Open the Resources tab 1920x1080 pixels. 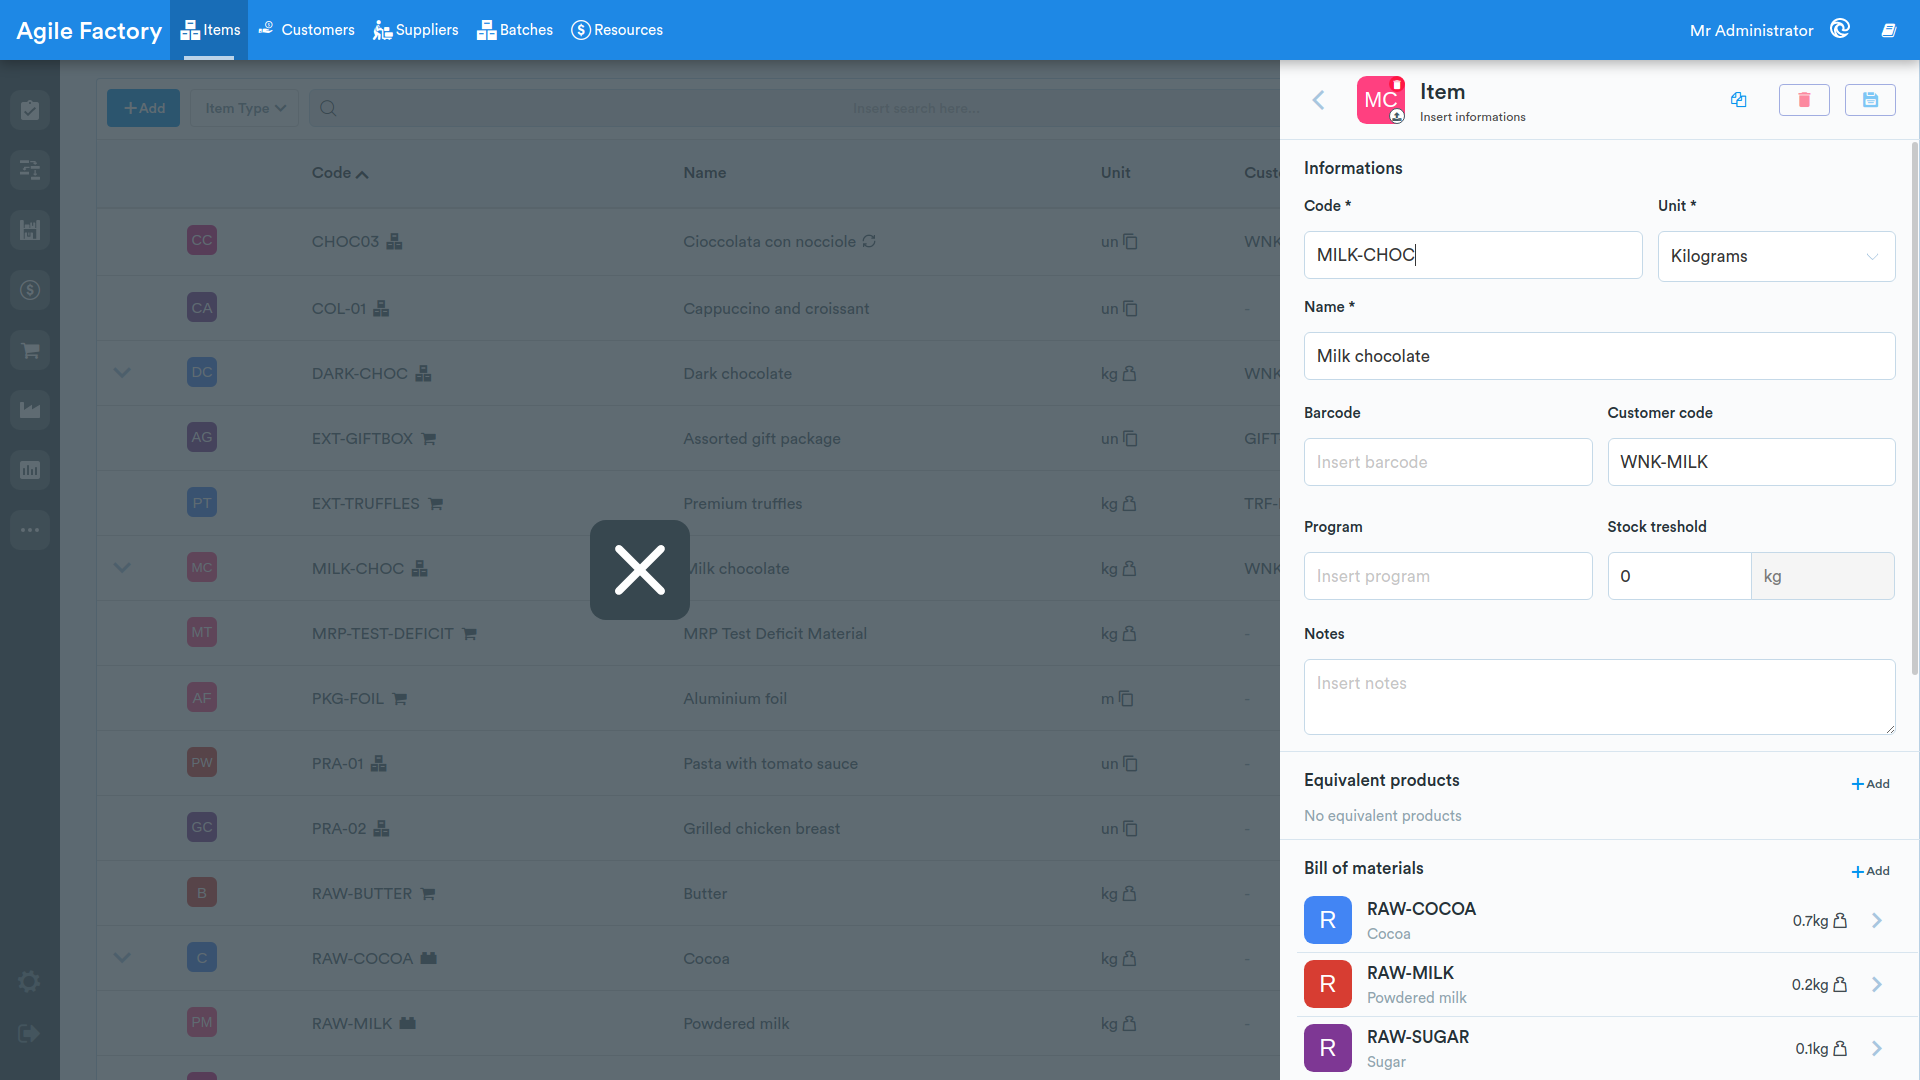pos(617,30)
